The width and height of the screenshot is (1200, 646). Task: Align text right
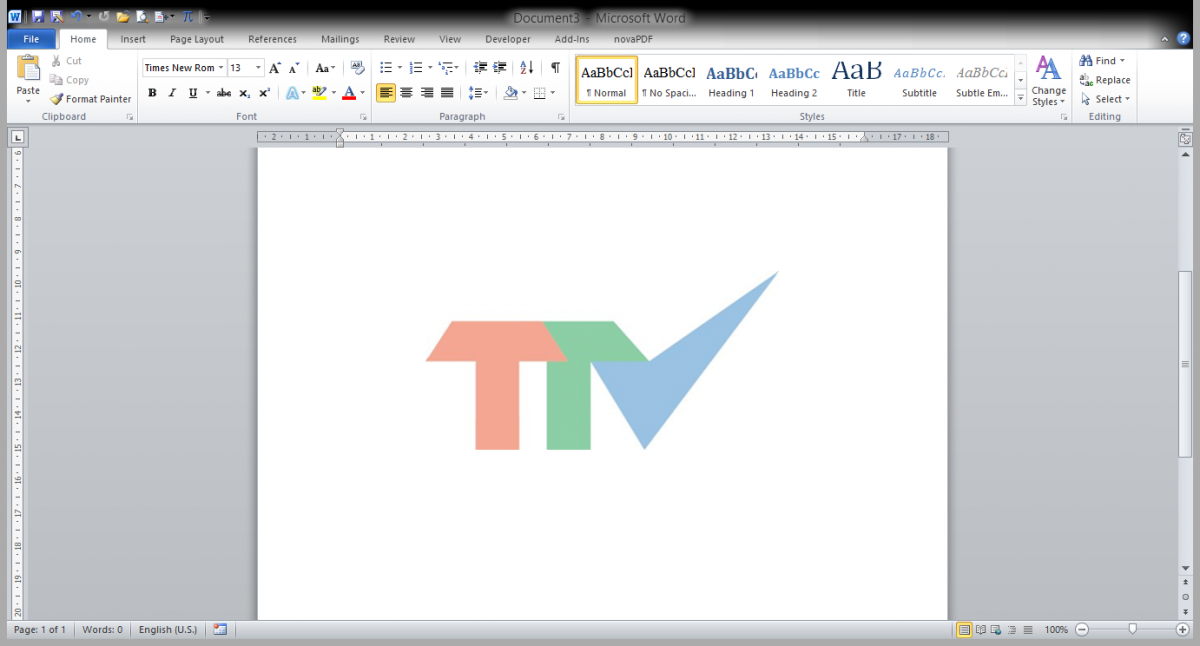pos(427,93)
